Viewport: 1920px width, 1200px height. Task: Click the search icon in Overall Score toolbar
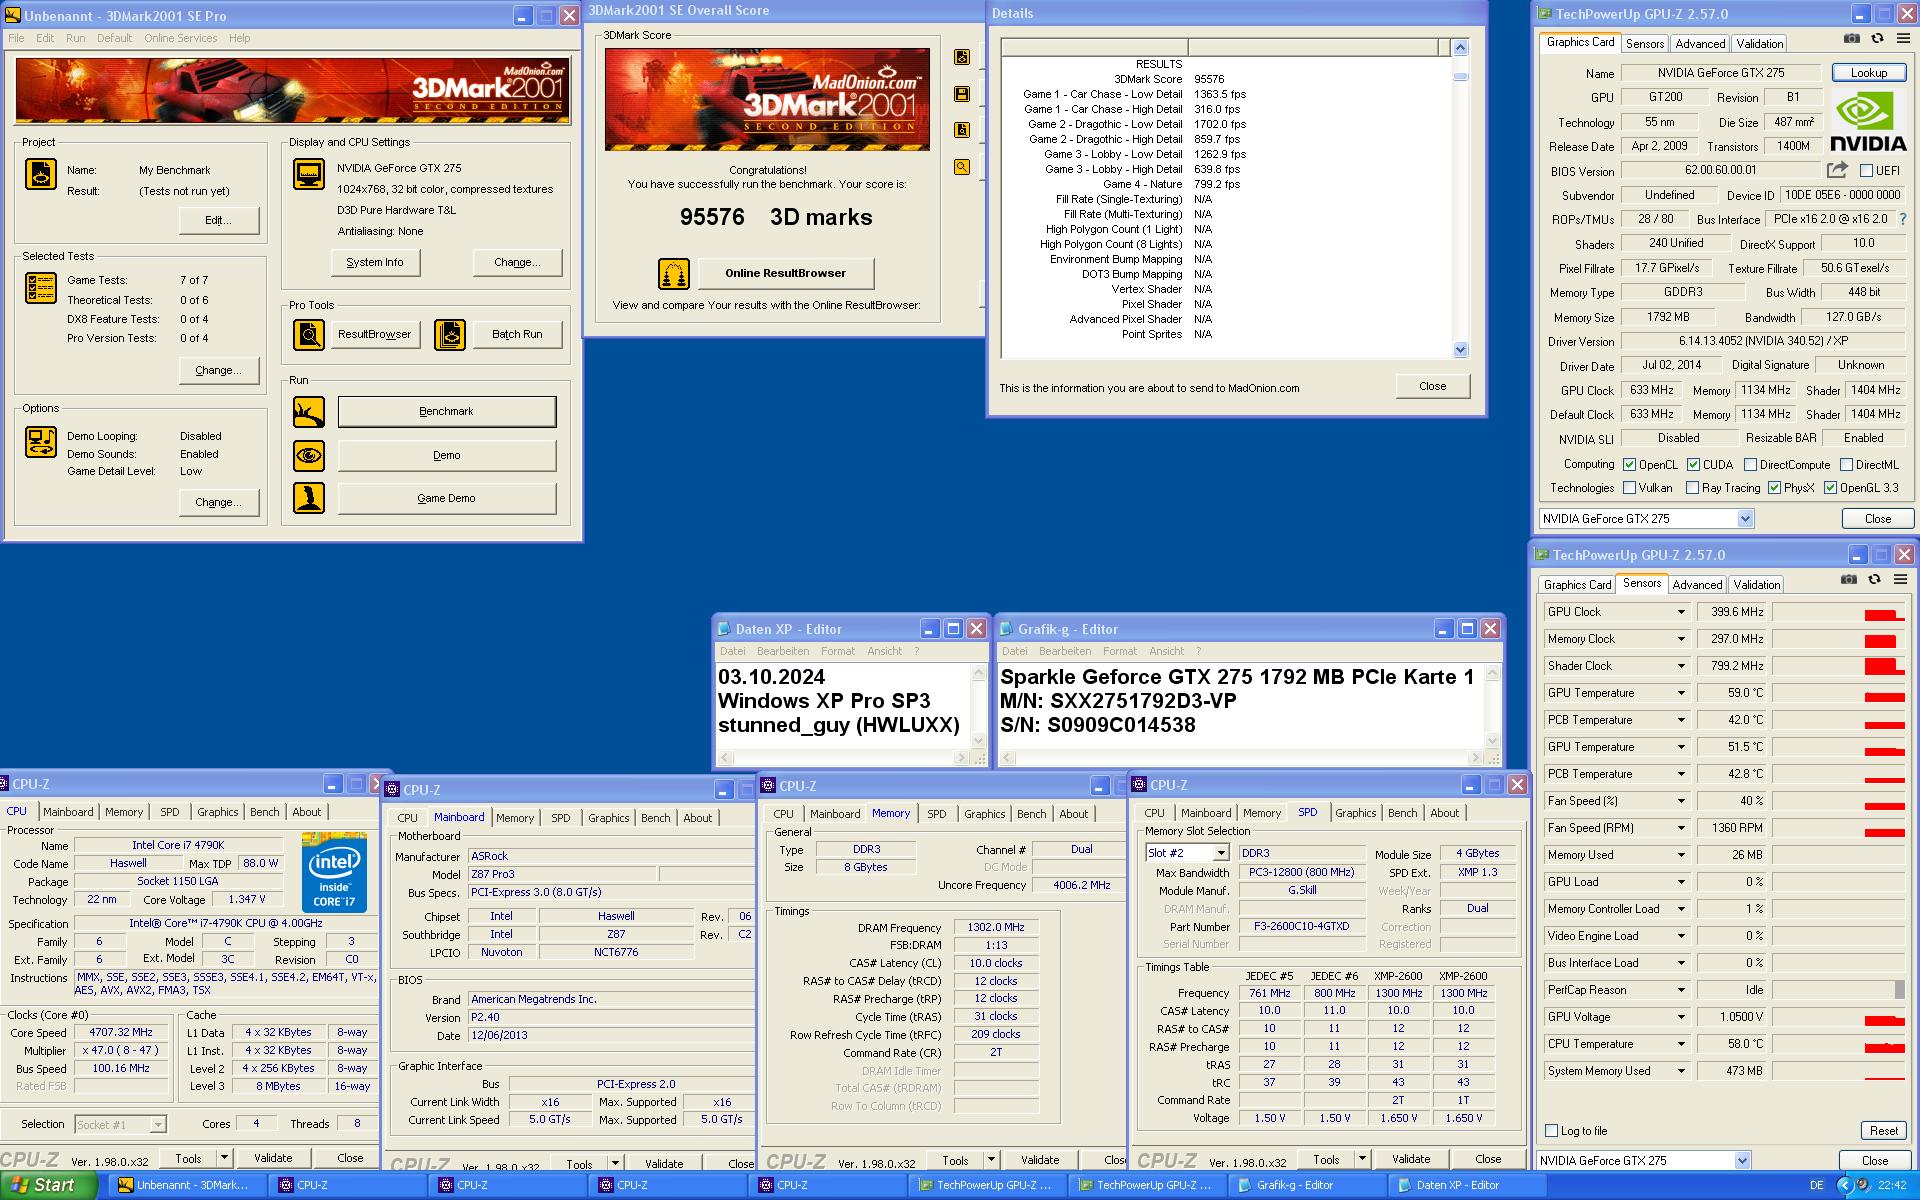coord(962,167)
